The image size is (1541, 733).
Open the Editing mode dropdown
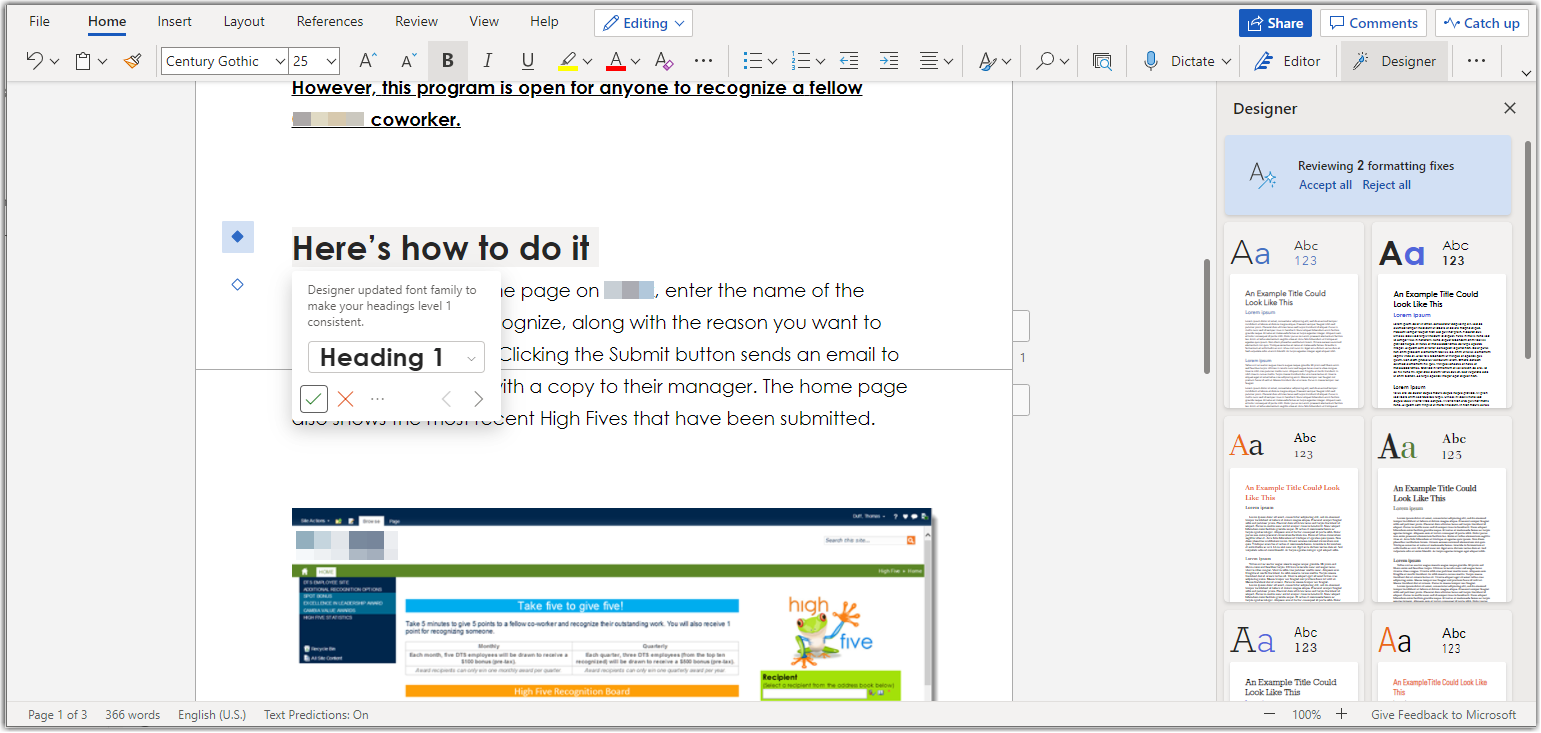point(643,22)
